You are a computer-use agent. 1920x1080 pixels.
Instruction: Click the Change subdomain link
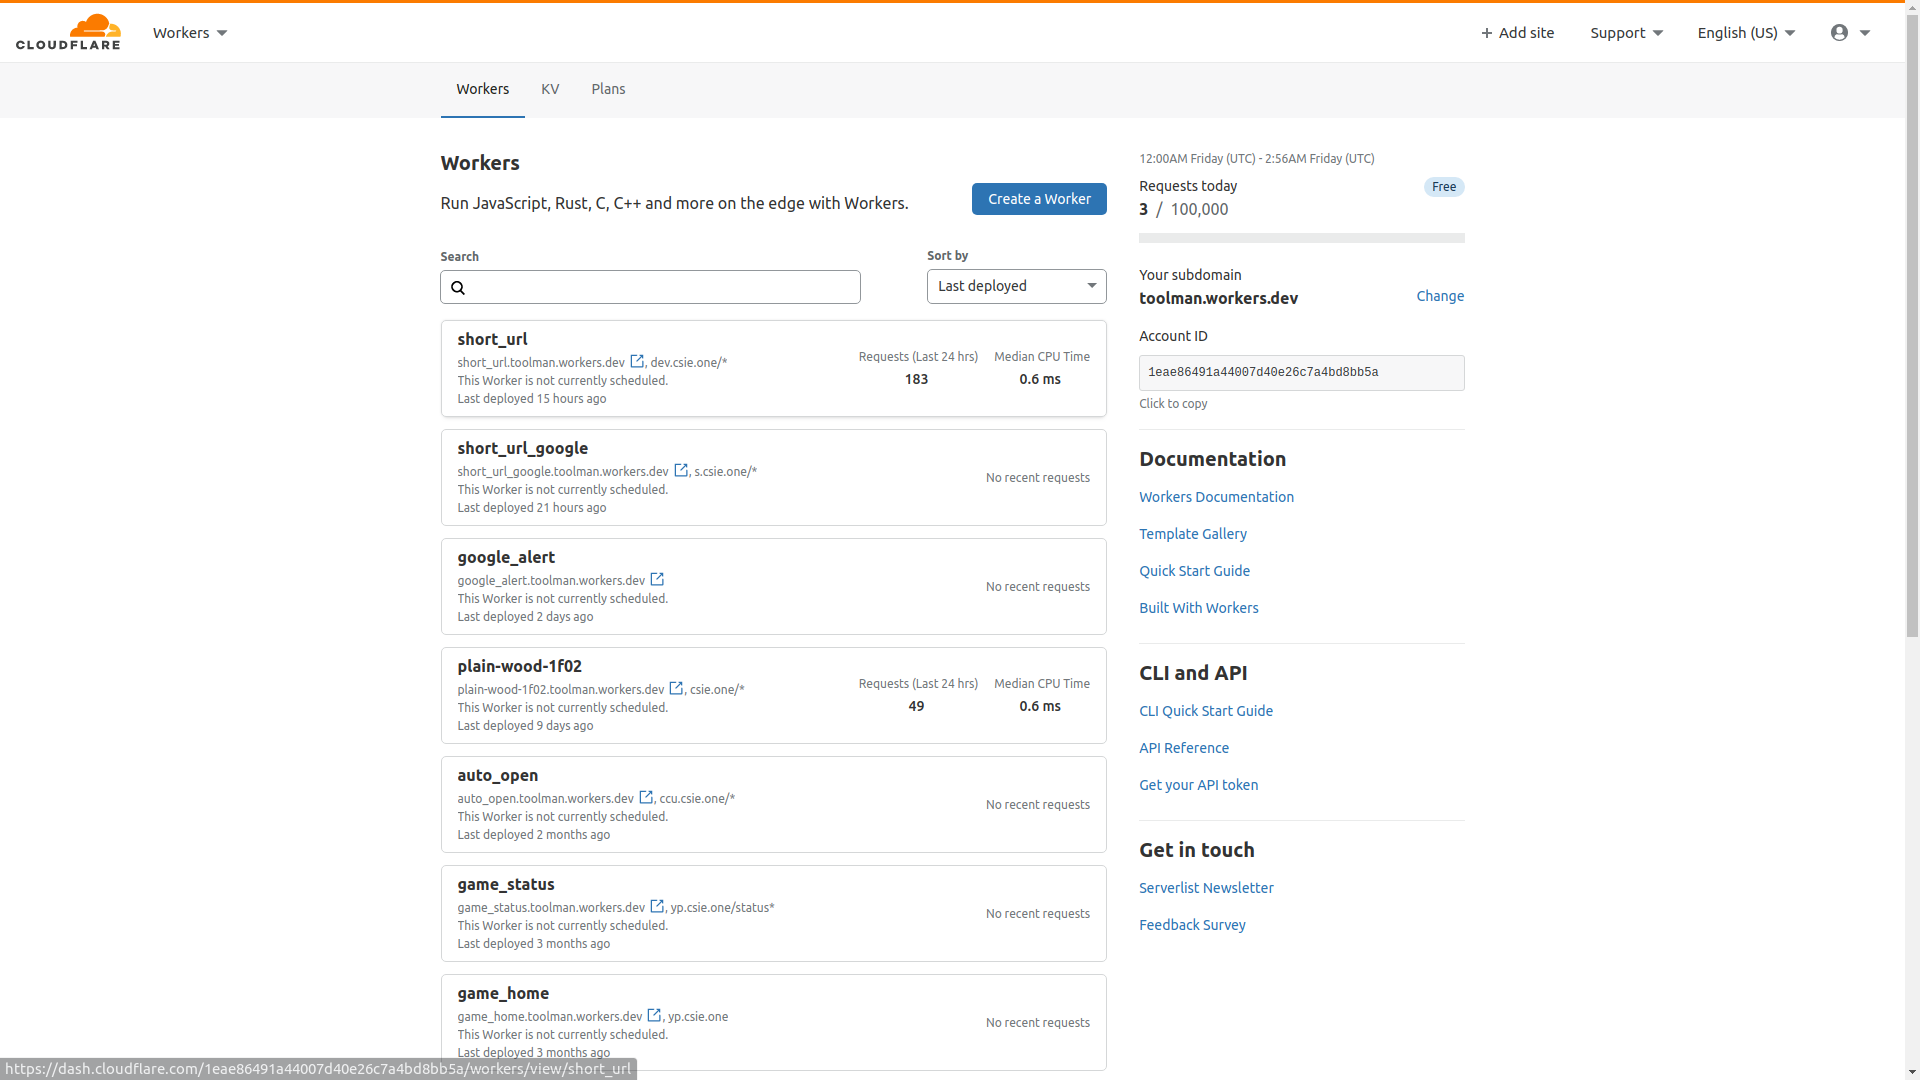pyautogui.click(x=1440, y=296)
